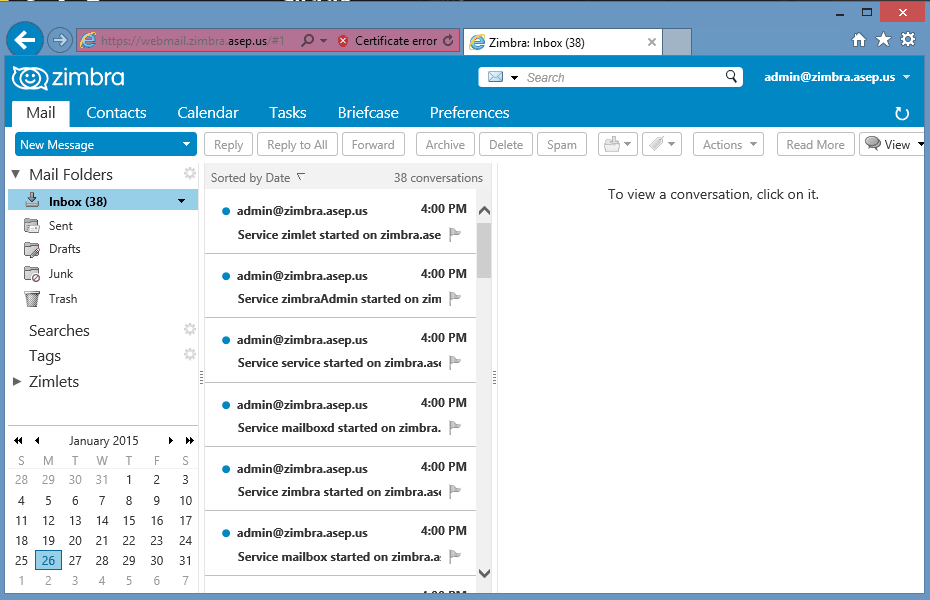This screenshot has width=930, height=600.
Task: Switch to the Contacts tab
Action: coord(116,113)
